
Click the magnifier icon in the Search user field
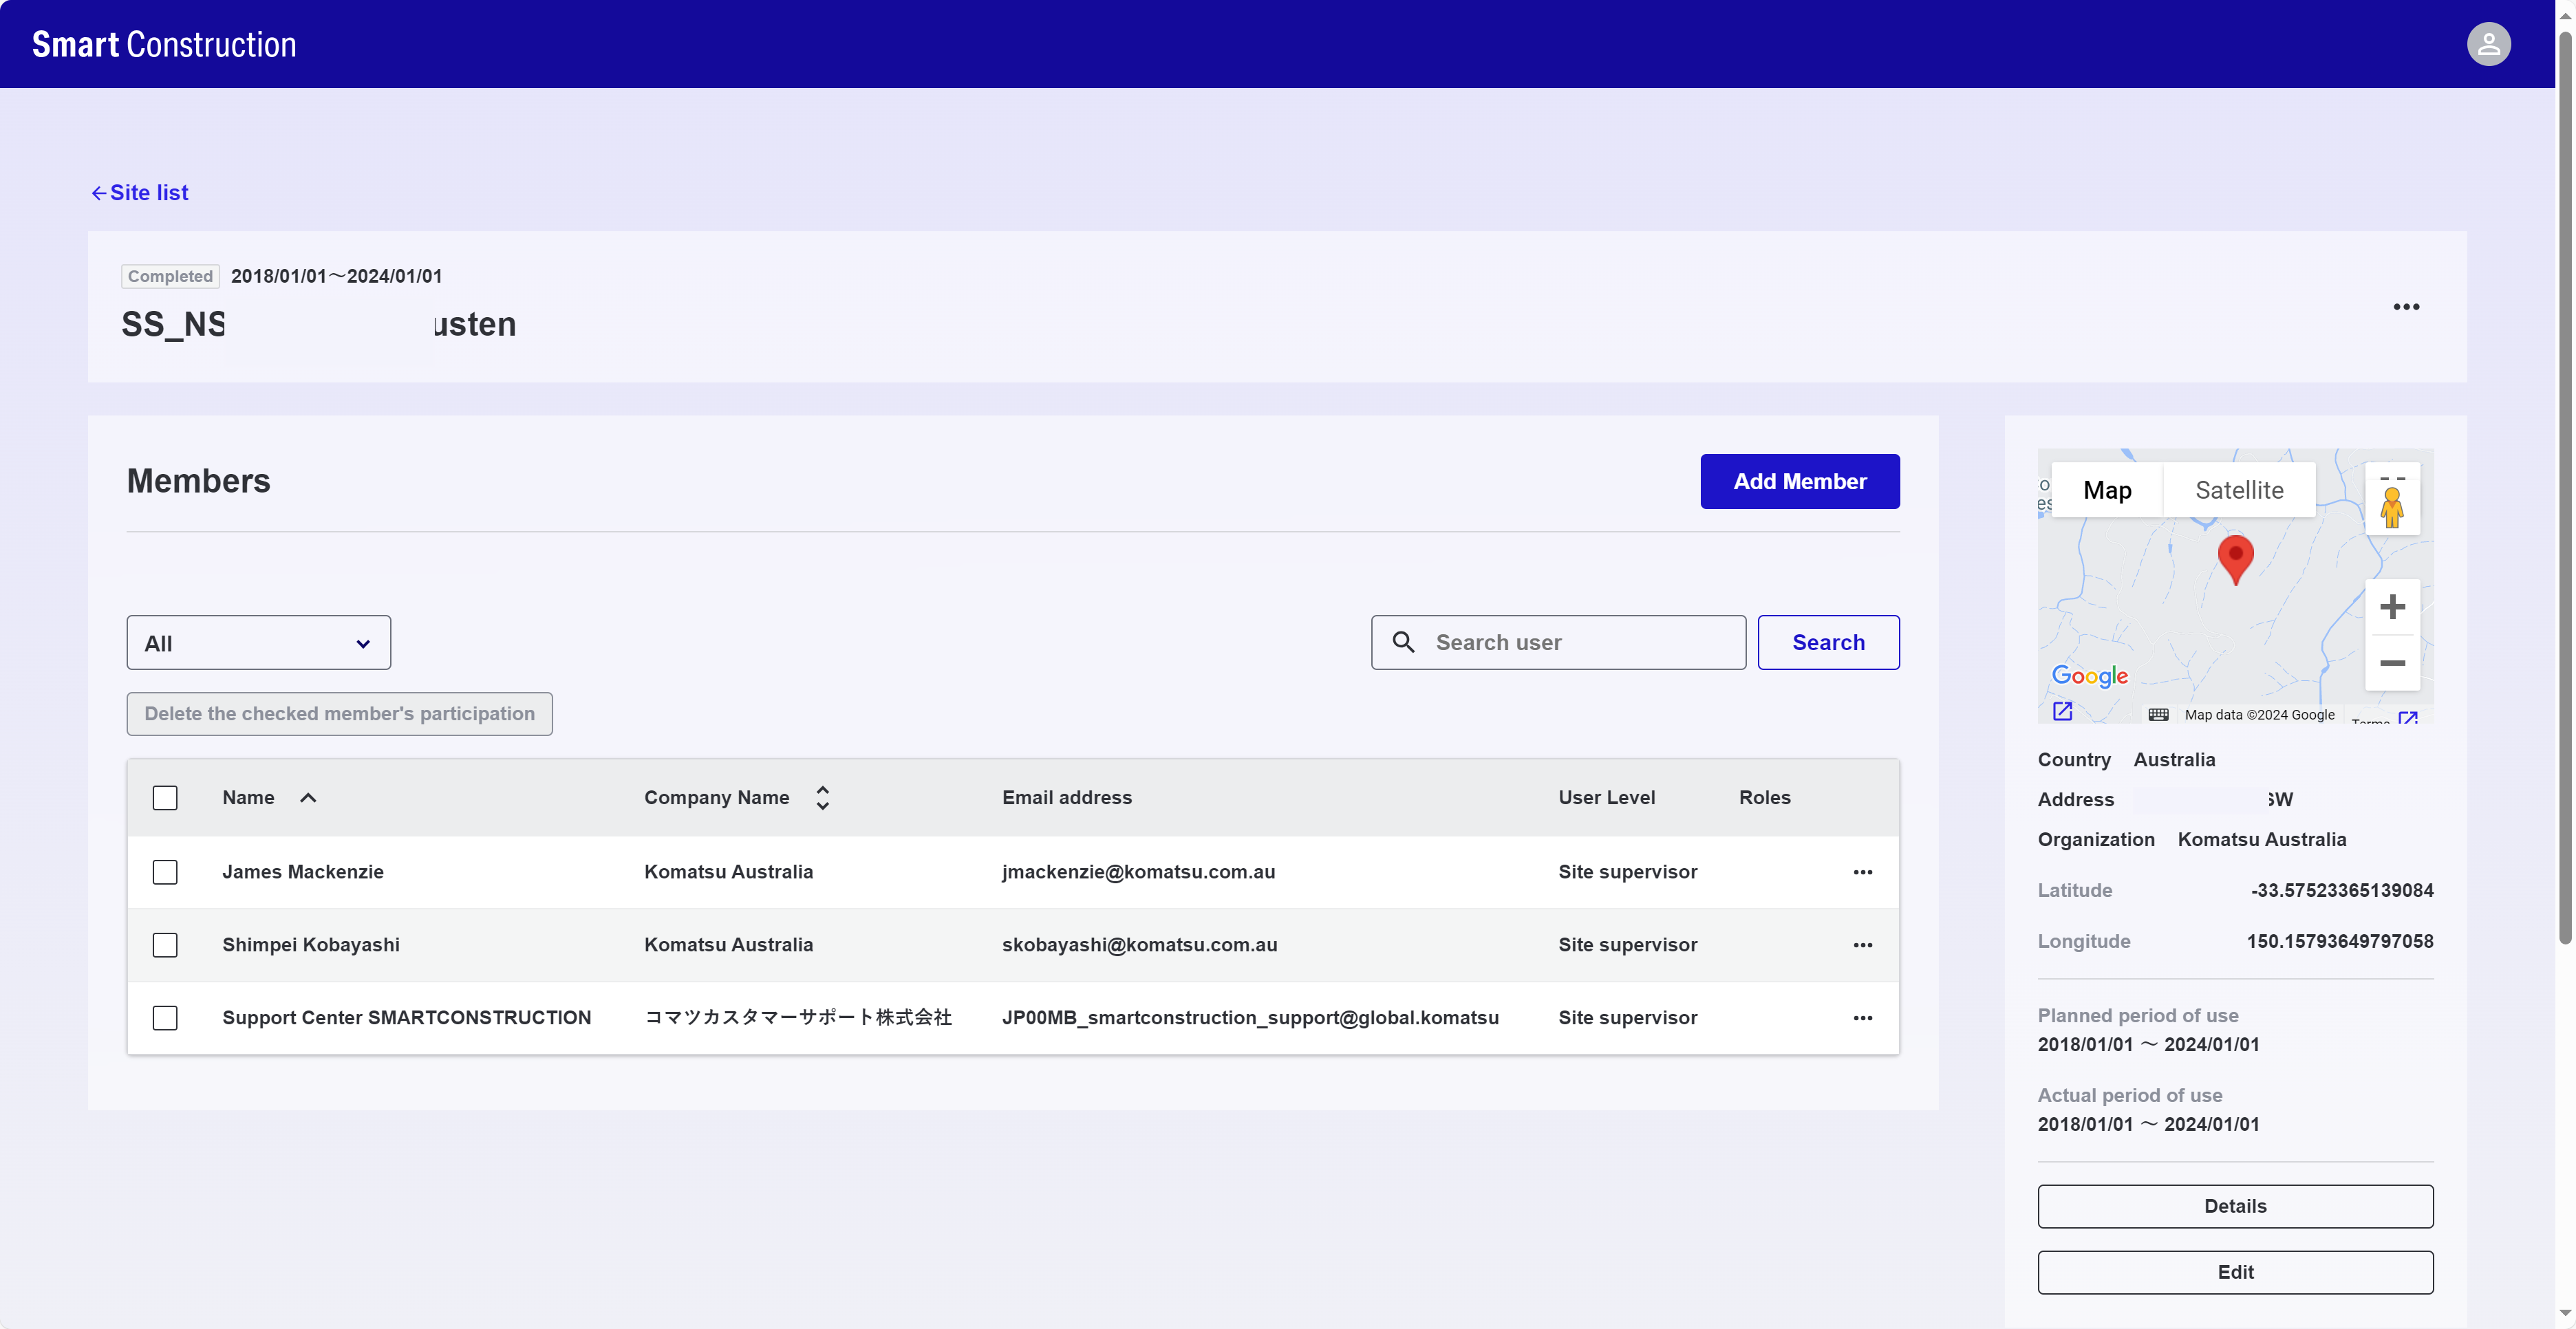(1403, 642)
